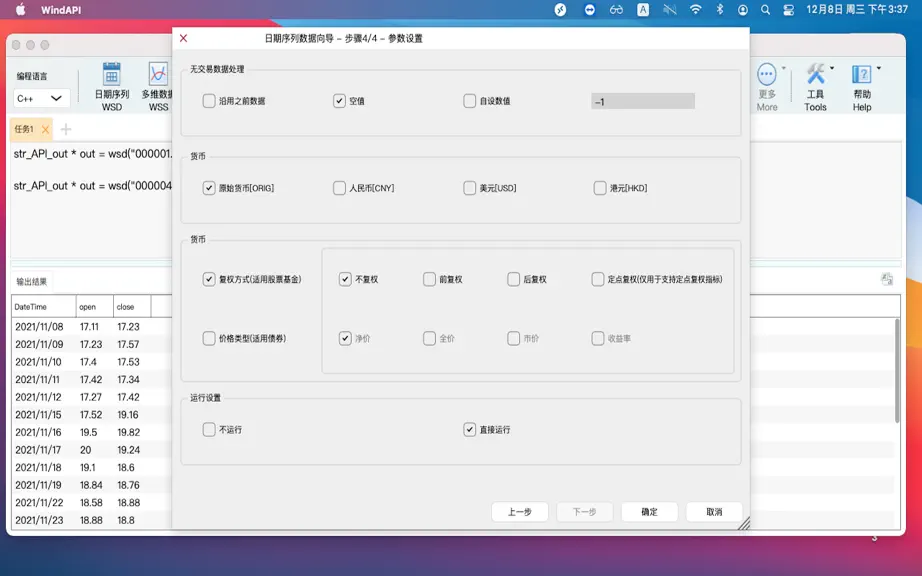Click the 取消 button

(714, 511)
